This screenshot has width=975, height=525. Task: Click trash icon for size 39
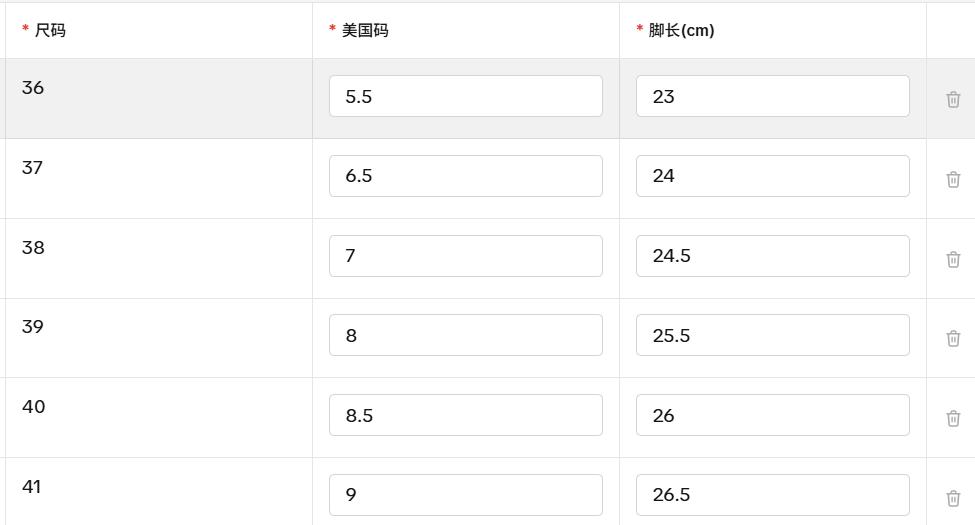pos(953,338)
